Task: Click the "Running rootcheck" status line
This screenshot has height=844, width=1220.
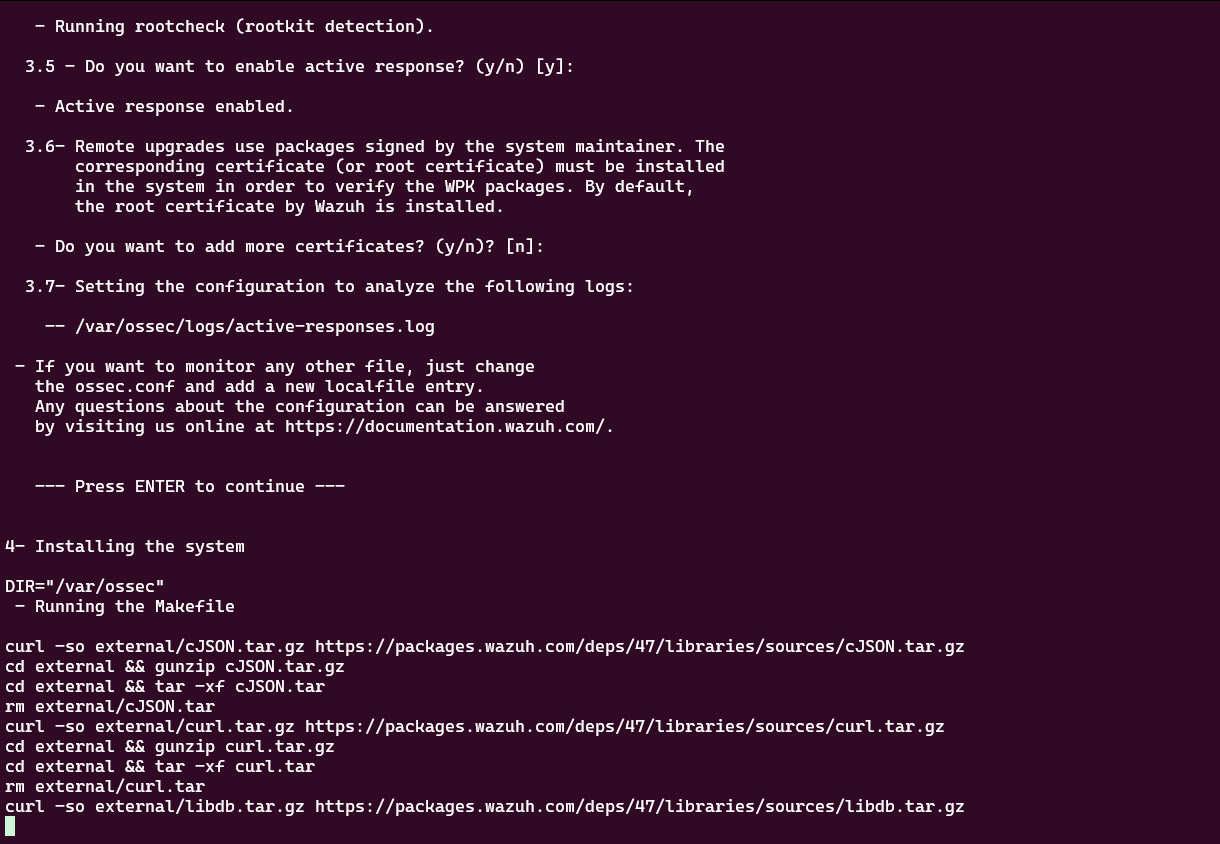Action: coord(234,26)
